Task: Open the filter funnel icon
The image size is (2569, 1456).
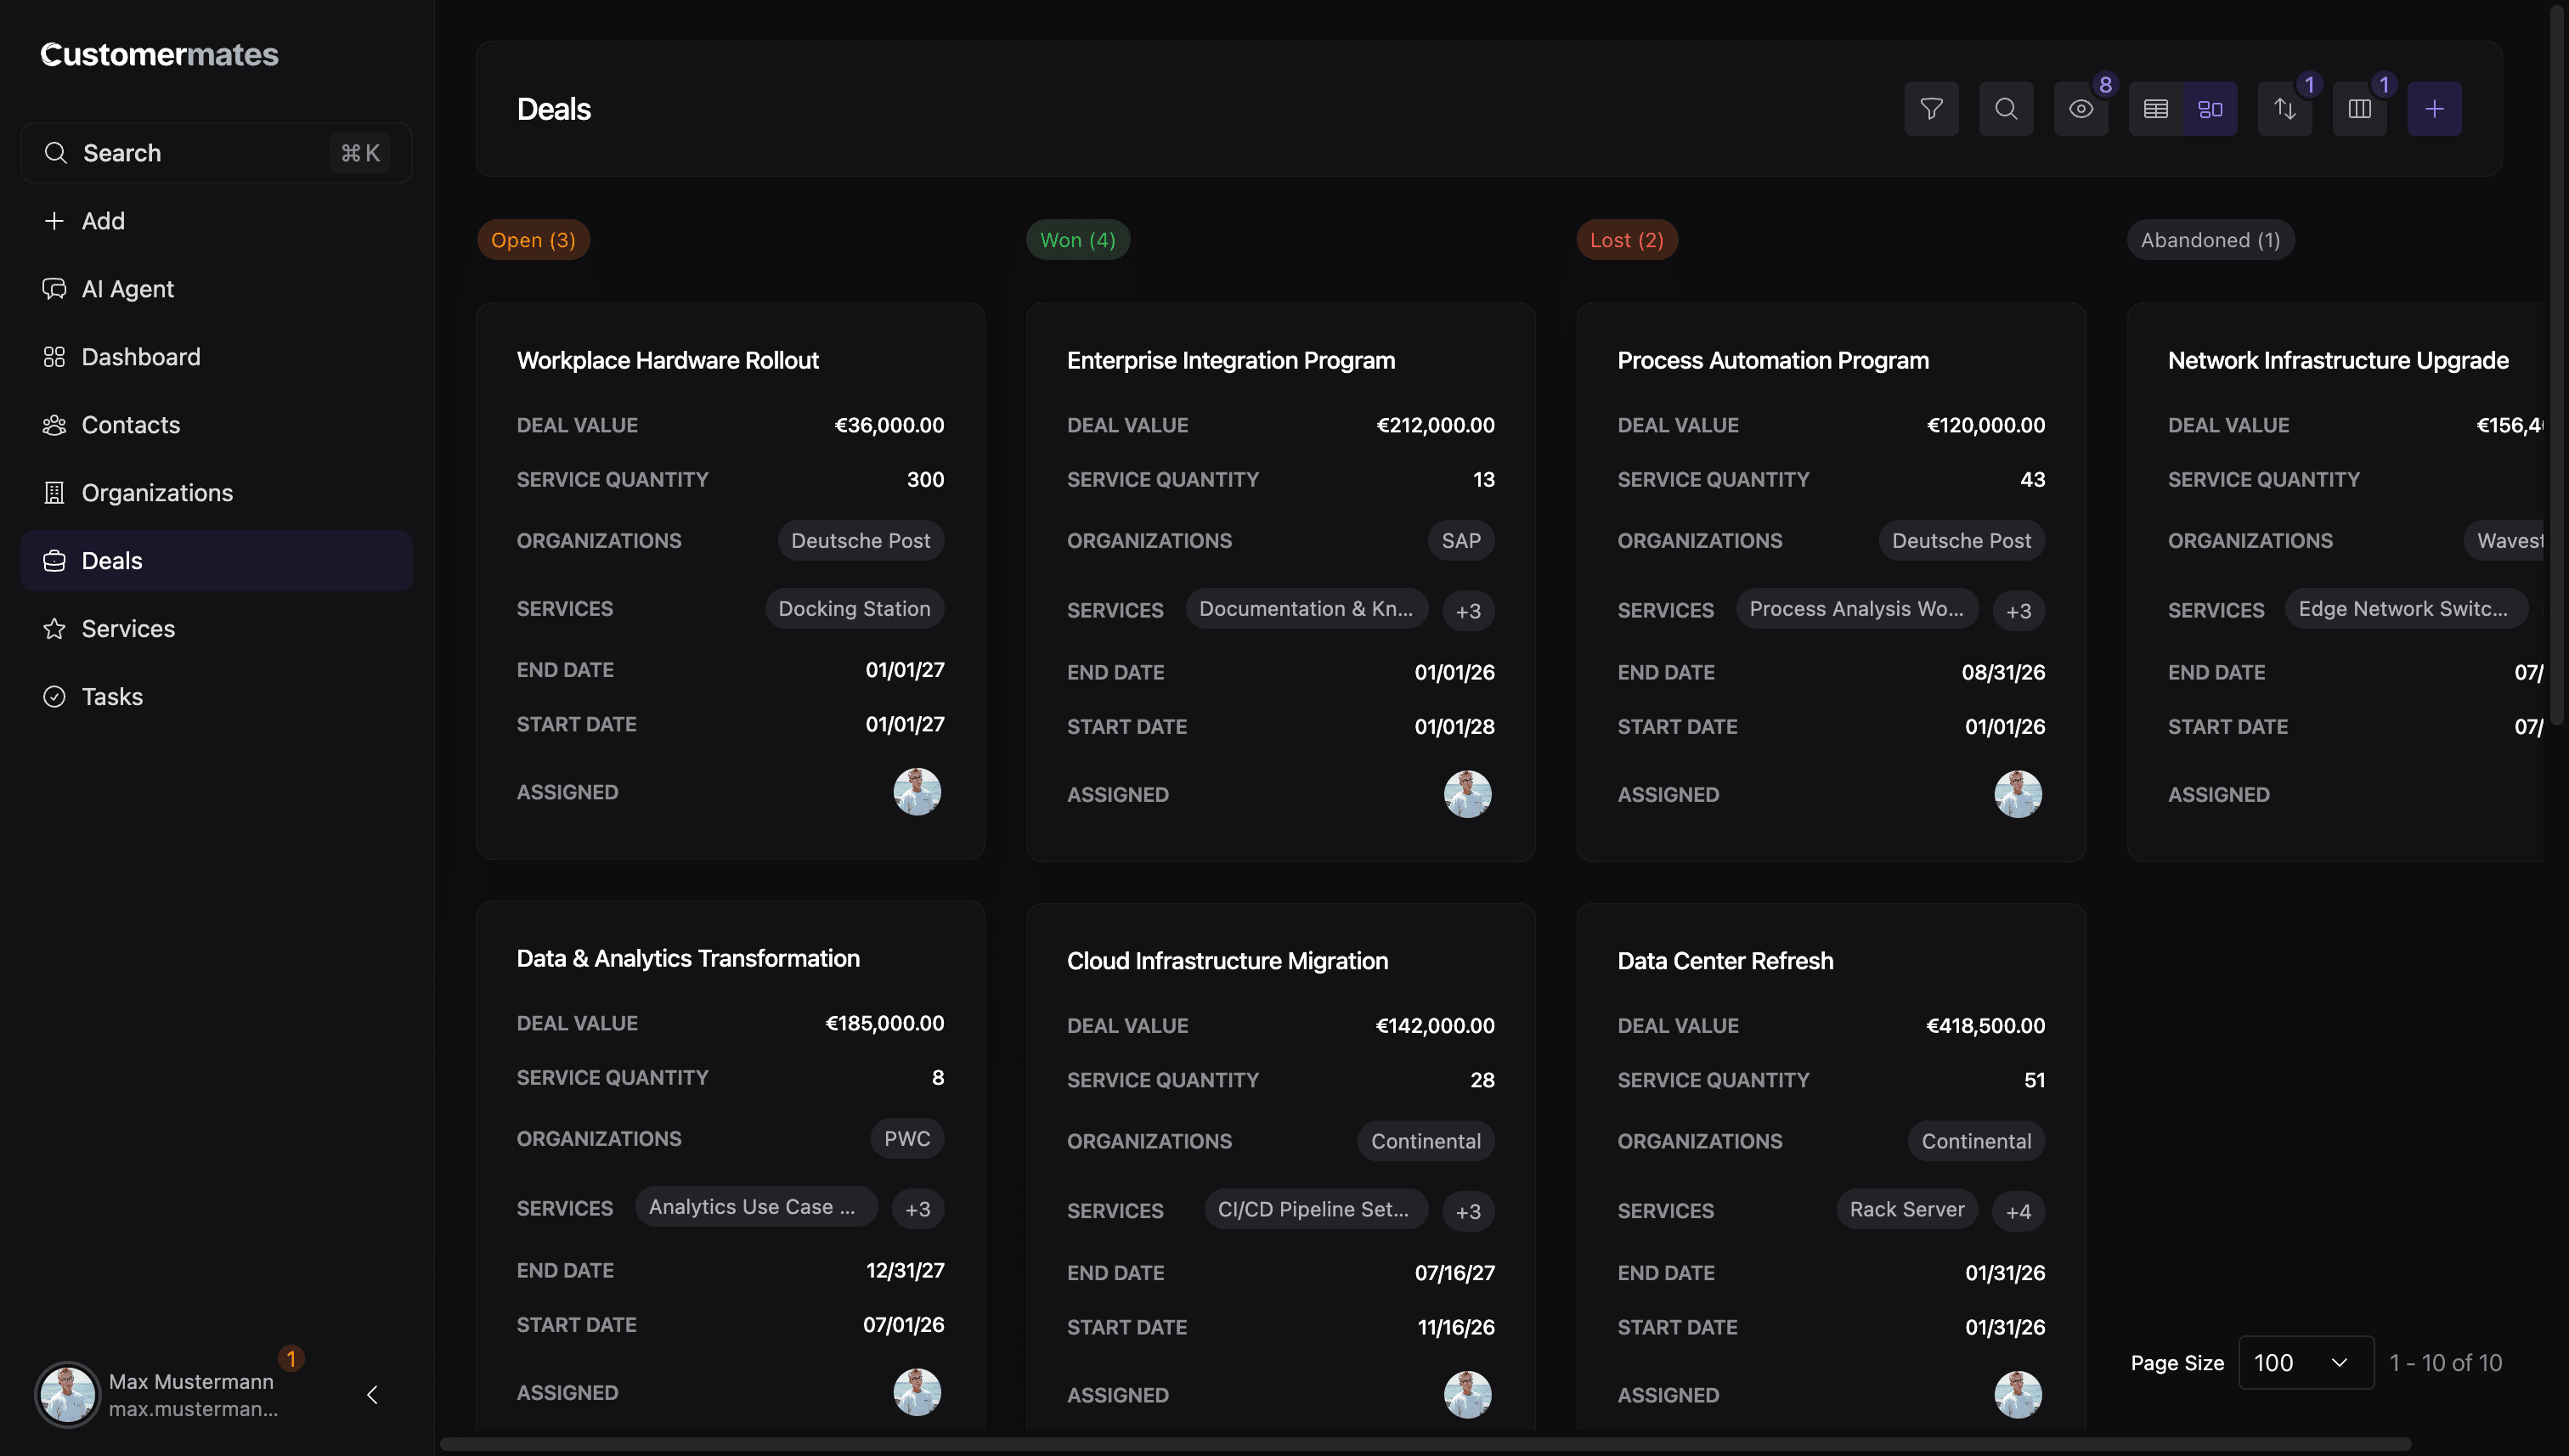Action: pos(1931,109)
